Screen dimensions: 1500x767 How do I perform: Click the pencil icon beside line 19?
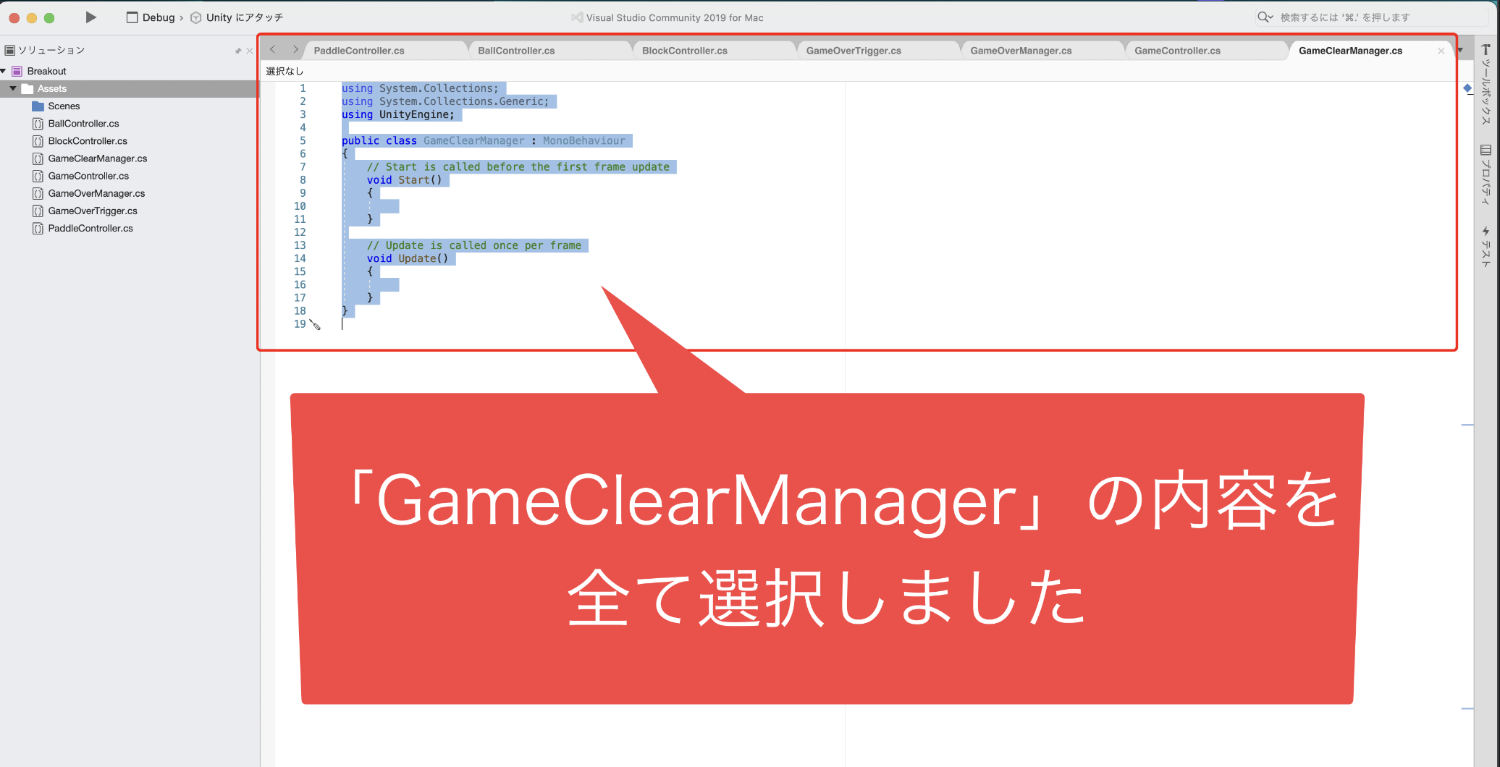pyautogui.click(x=315, y=324)
